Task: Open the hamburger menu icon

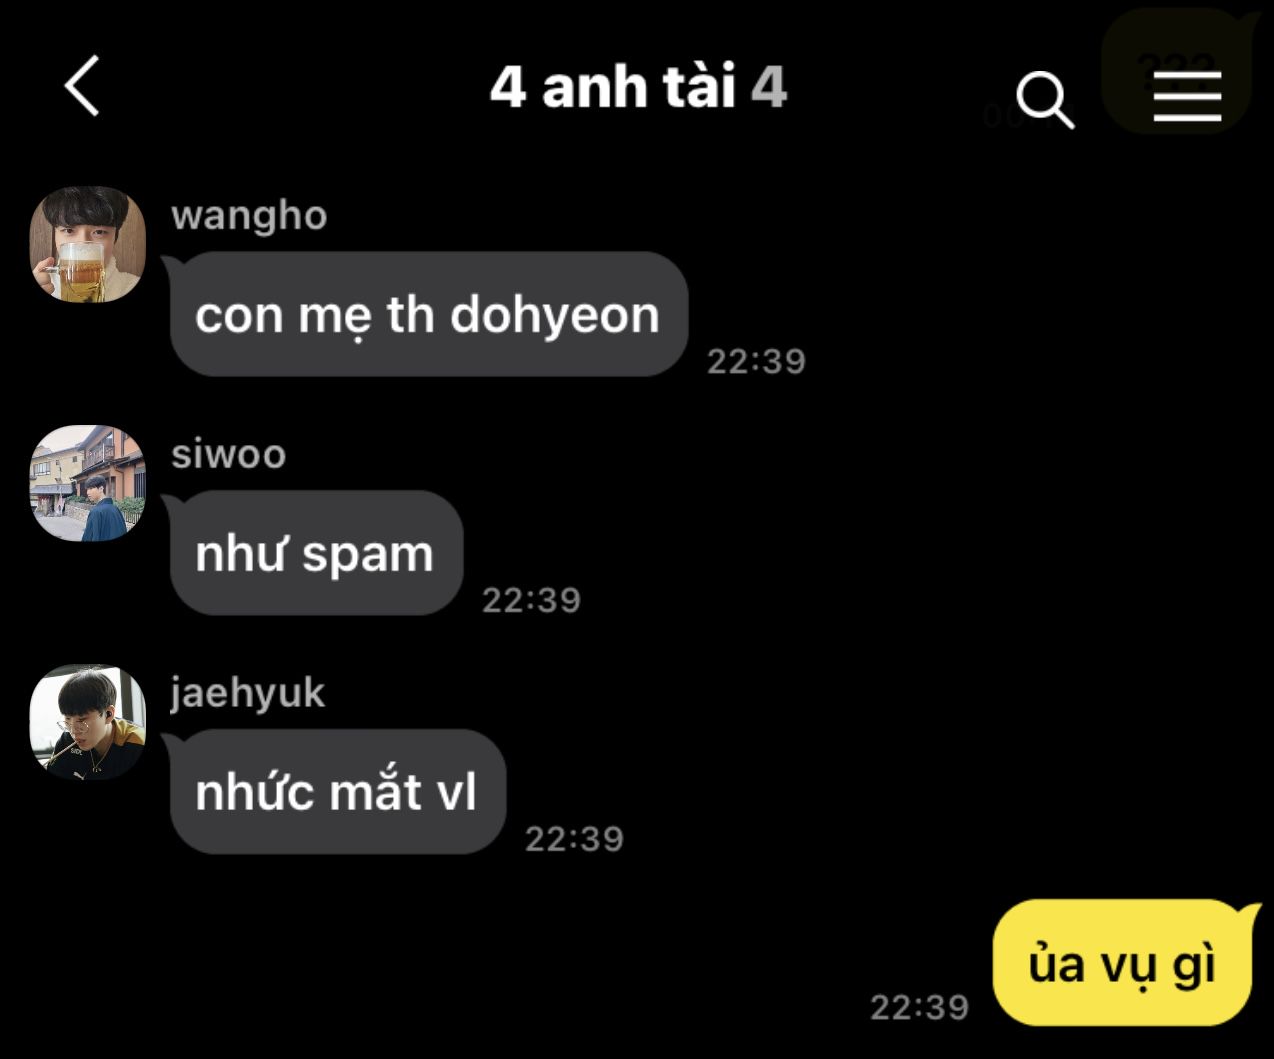Action: pos(1187,97)
